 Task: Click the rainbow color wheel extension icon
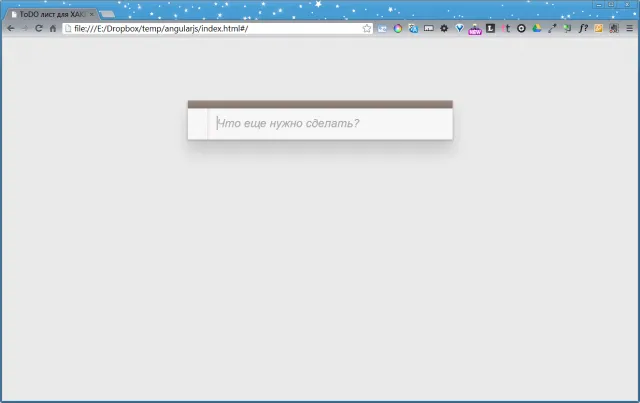tap(398, 29)
